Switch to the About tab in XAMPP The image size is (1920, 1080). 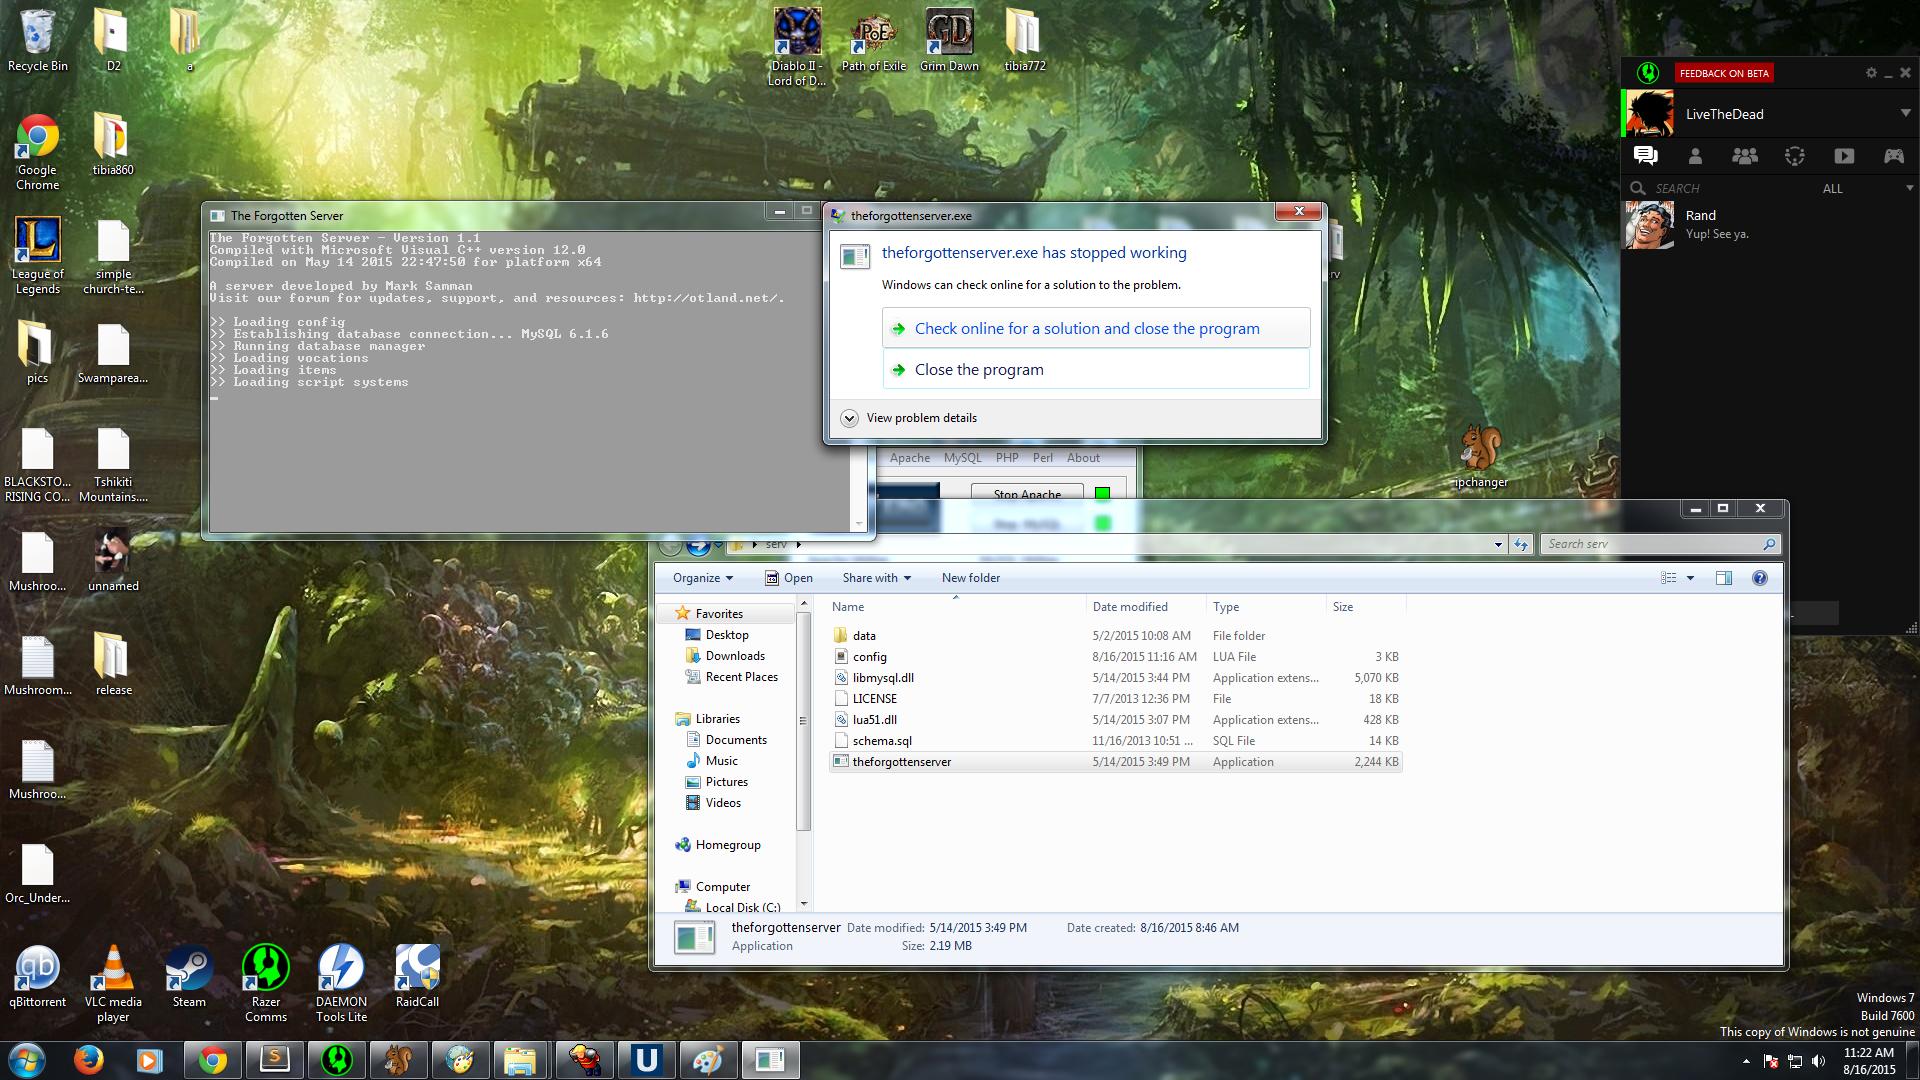point(1083,458)
